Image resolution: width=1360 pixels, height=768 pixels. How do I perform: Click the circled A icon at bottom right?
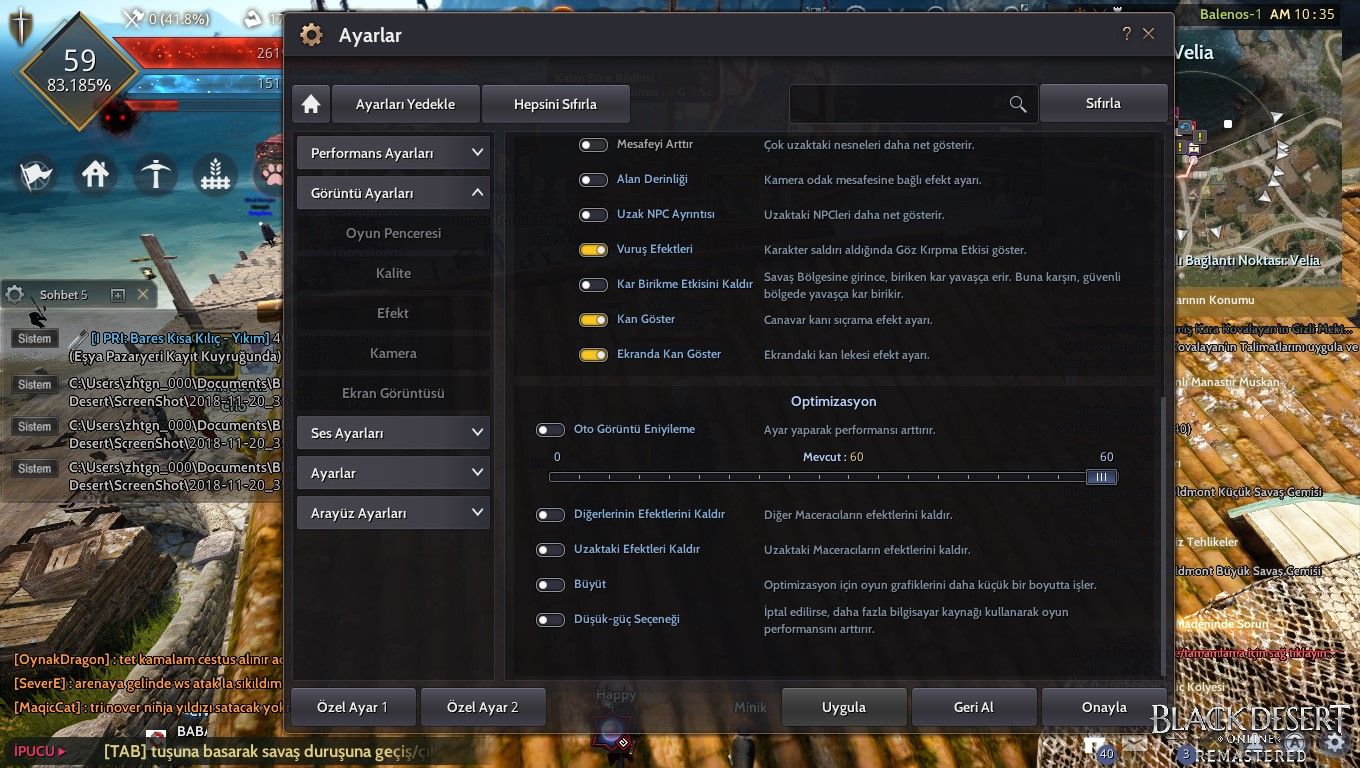click(1295, 743)
